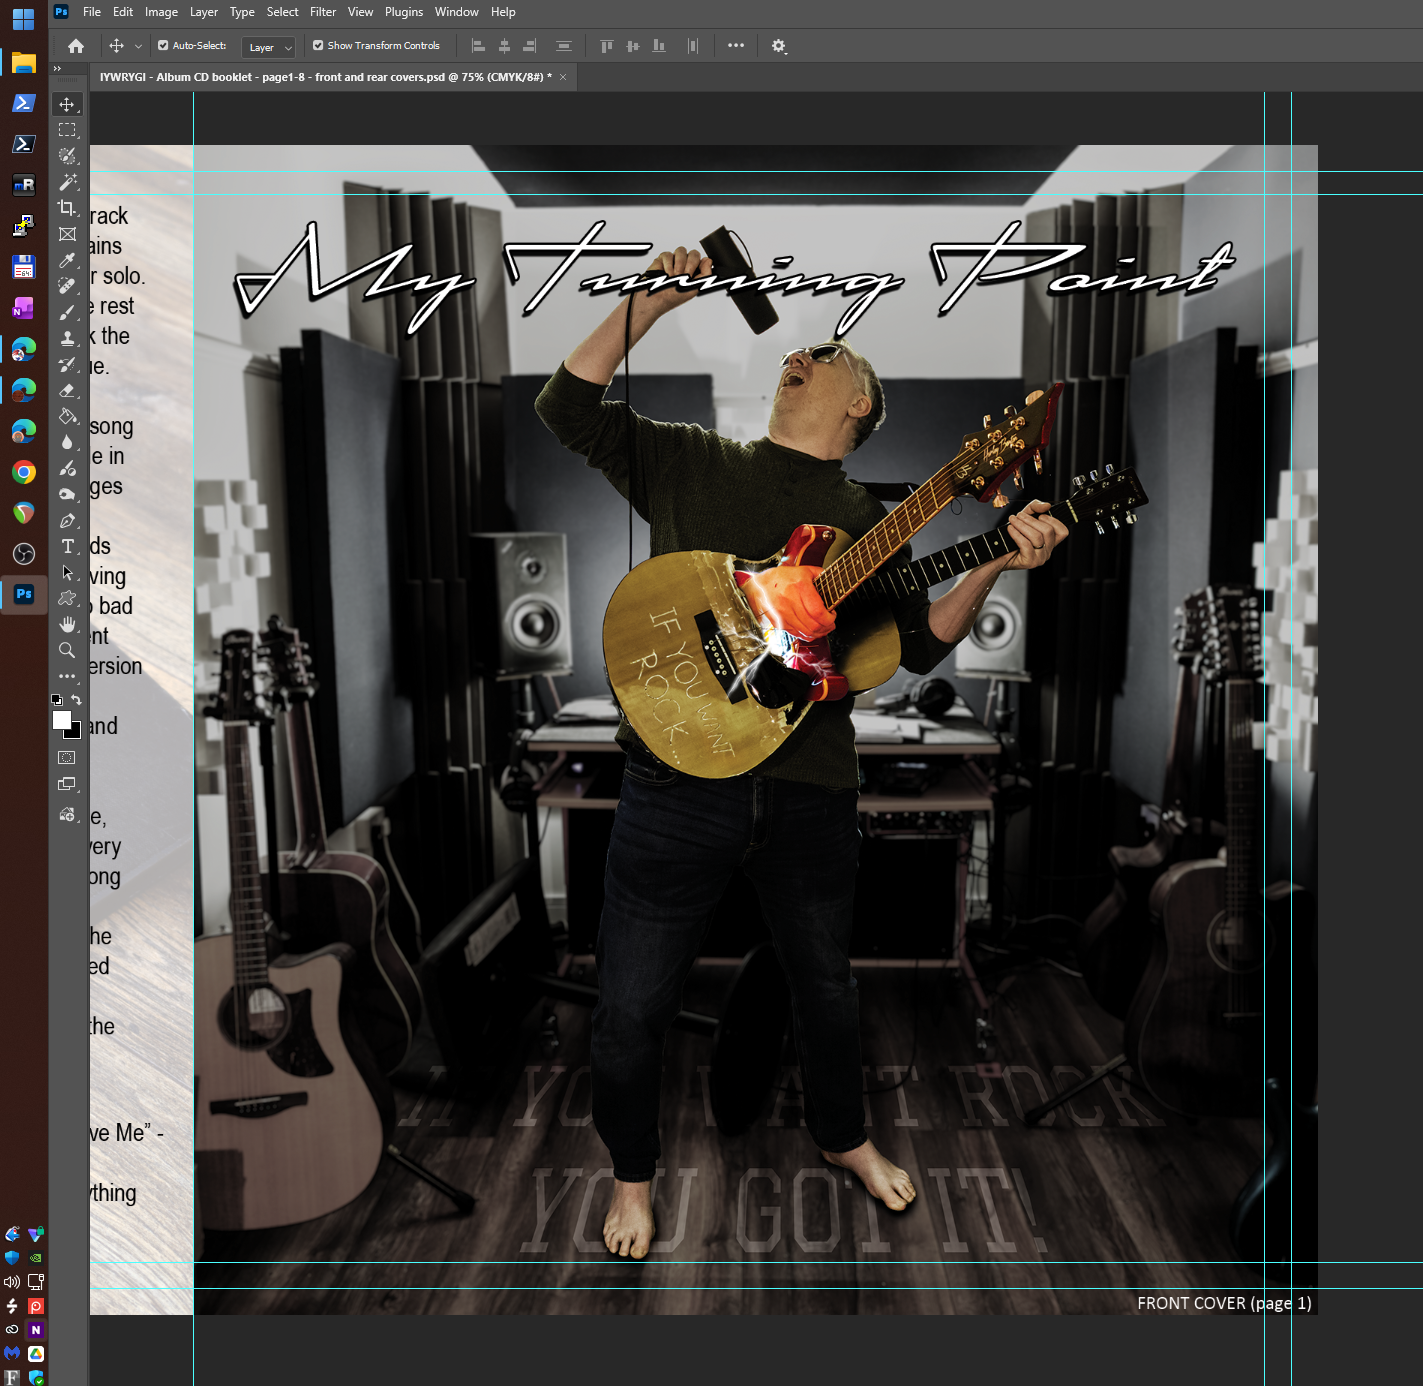This screenshot has width=1423, height=1386.
Task: Select the Zoom magnifier tool
Action: 67,650
